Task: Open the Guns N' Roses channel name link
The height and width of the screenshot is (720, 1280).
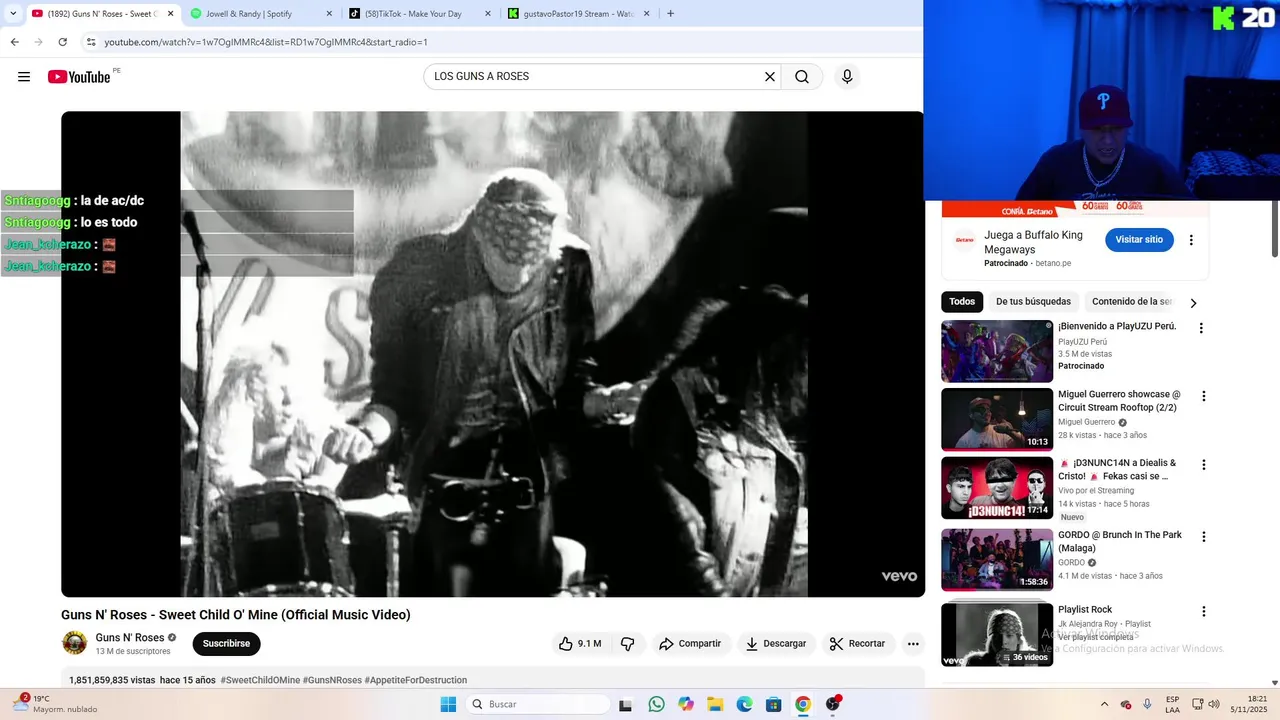Action: tap(130, 638)
